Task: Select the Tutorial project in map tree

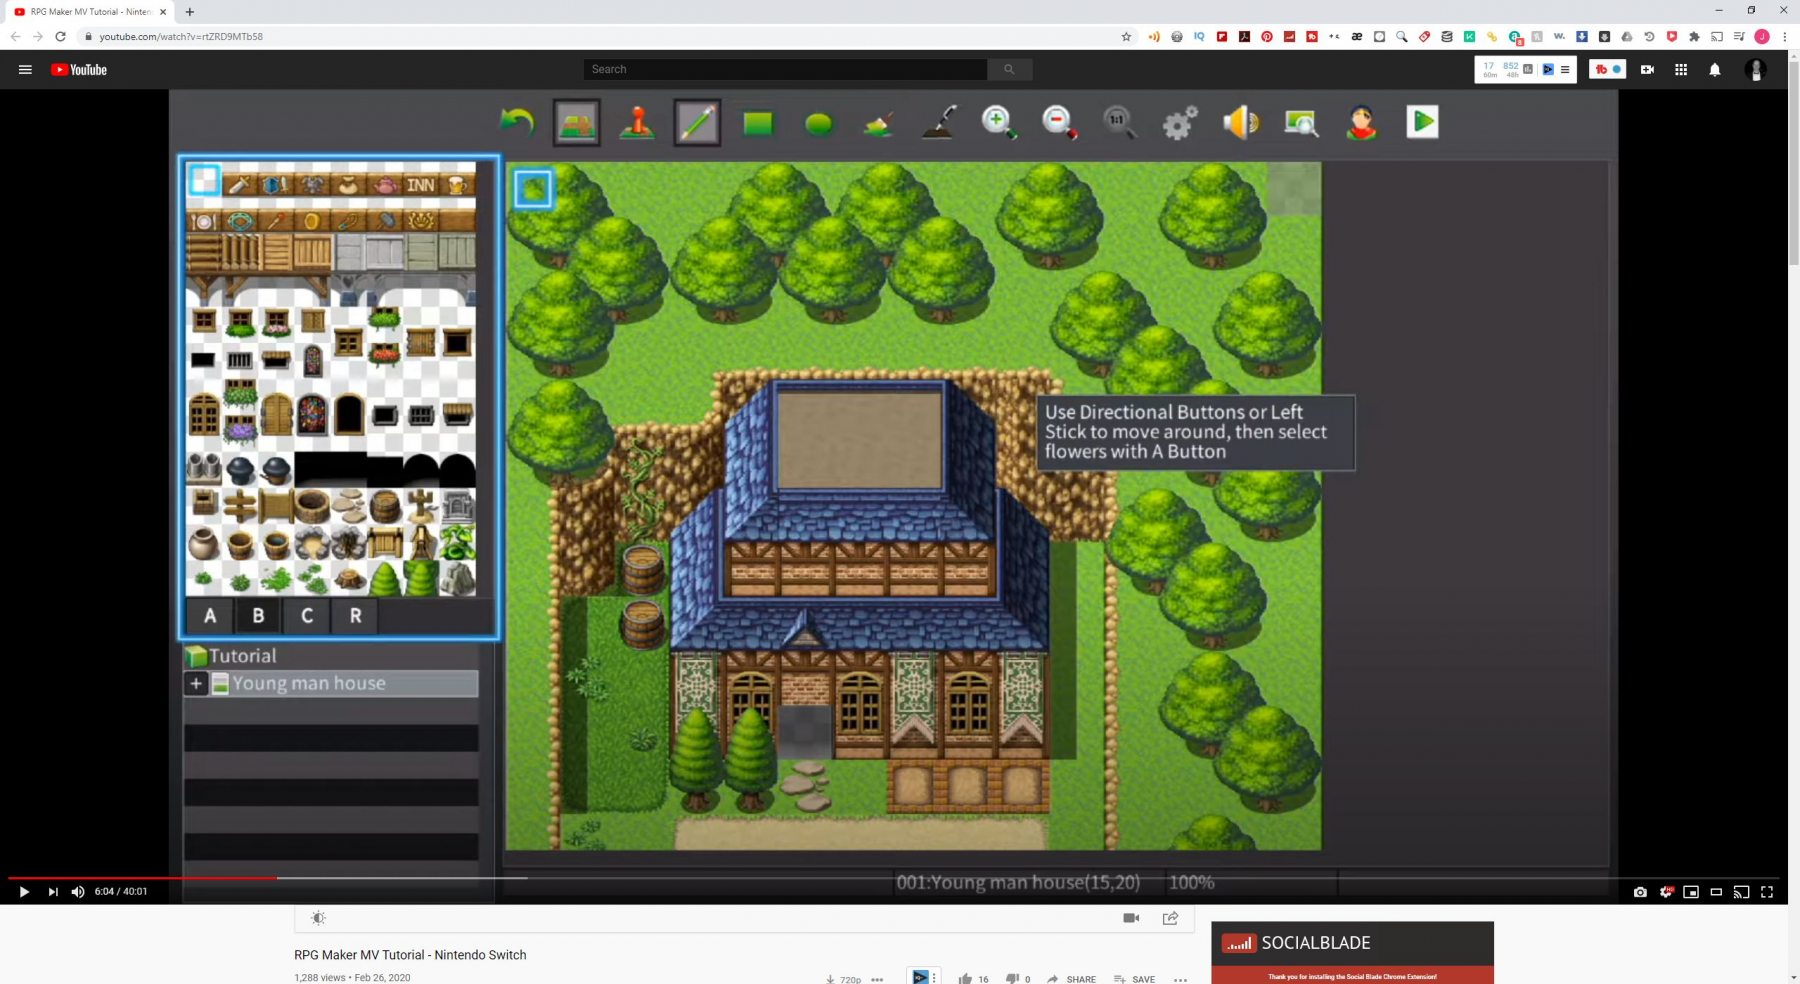Action: (x=232, y=656)
